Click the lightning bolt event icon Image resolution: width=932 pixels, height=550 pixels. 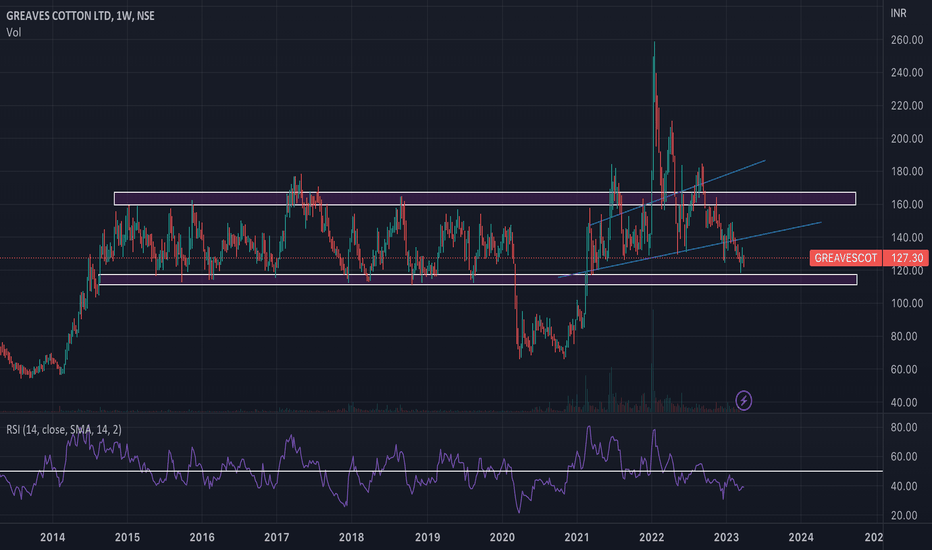click(x=744, y=401)
